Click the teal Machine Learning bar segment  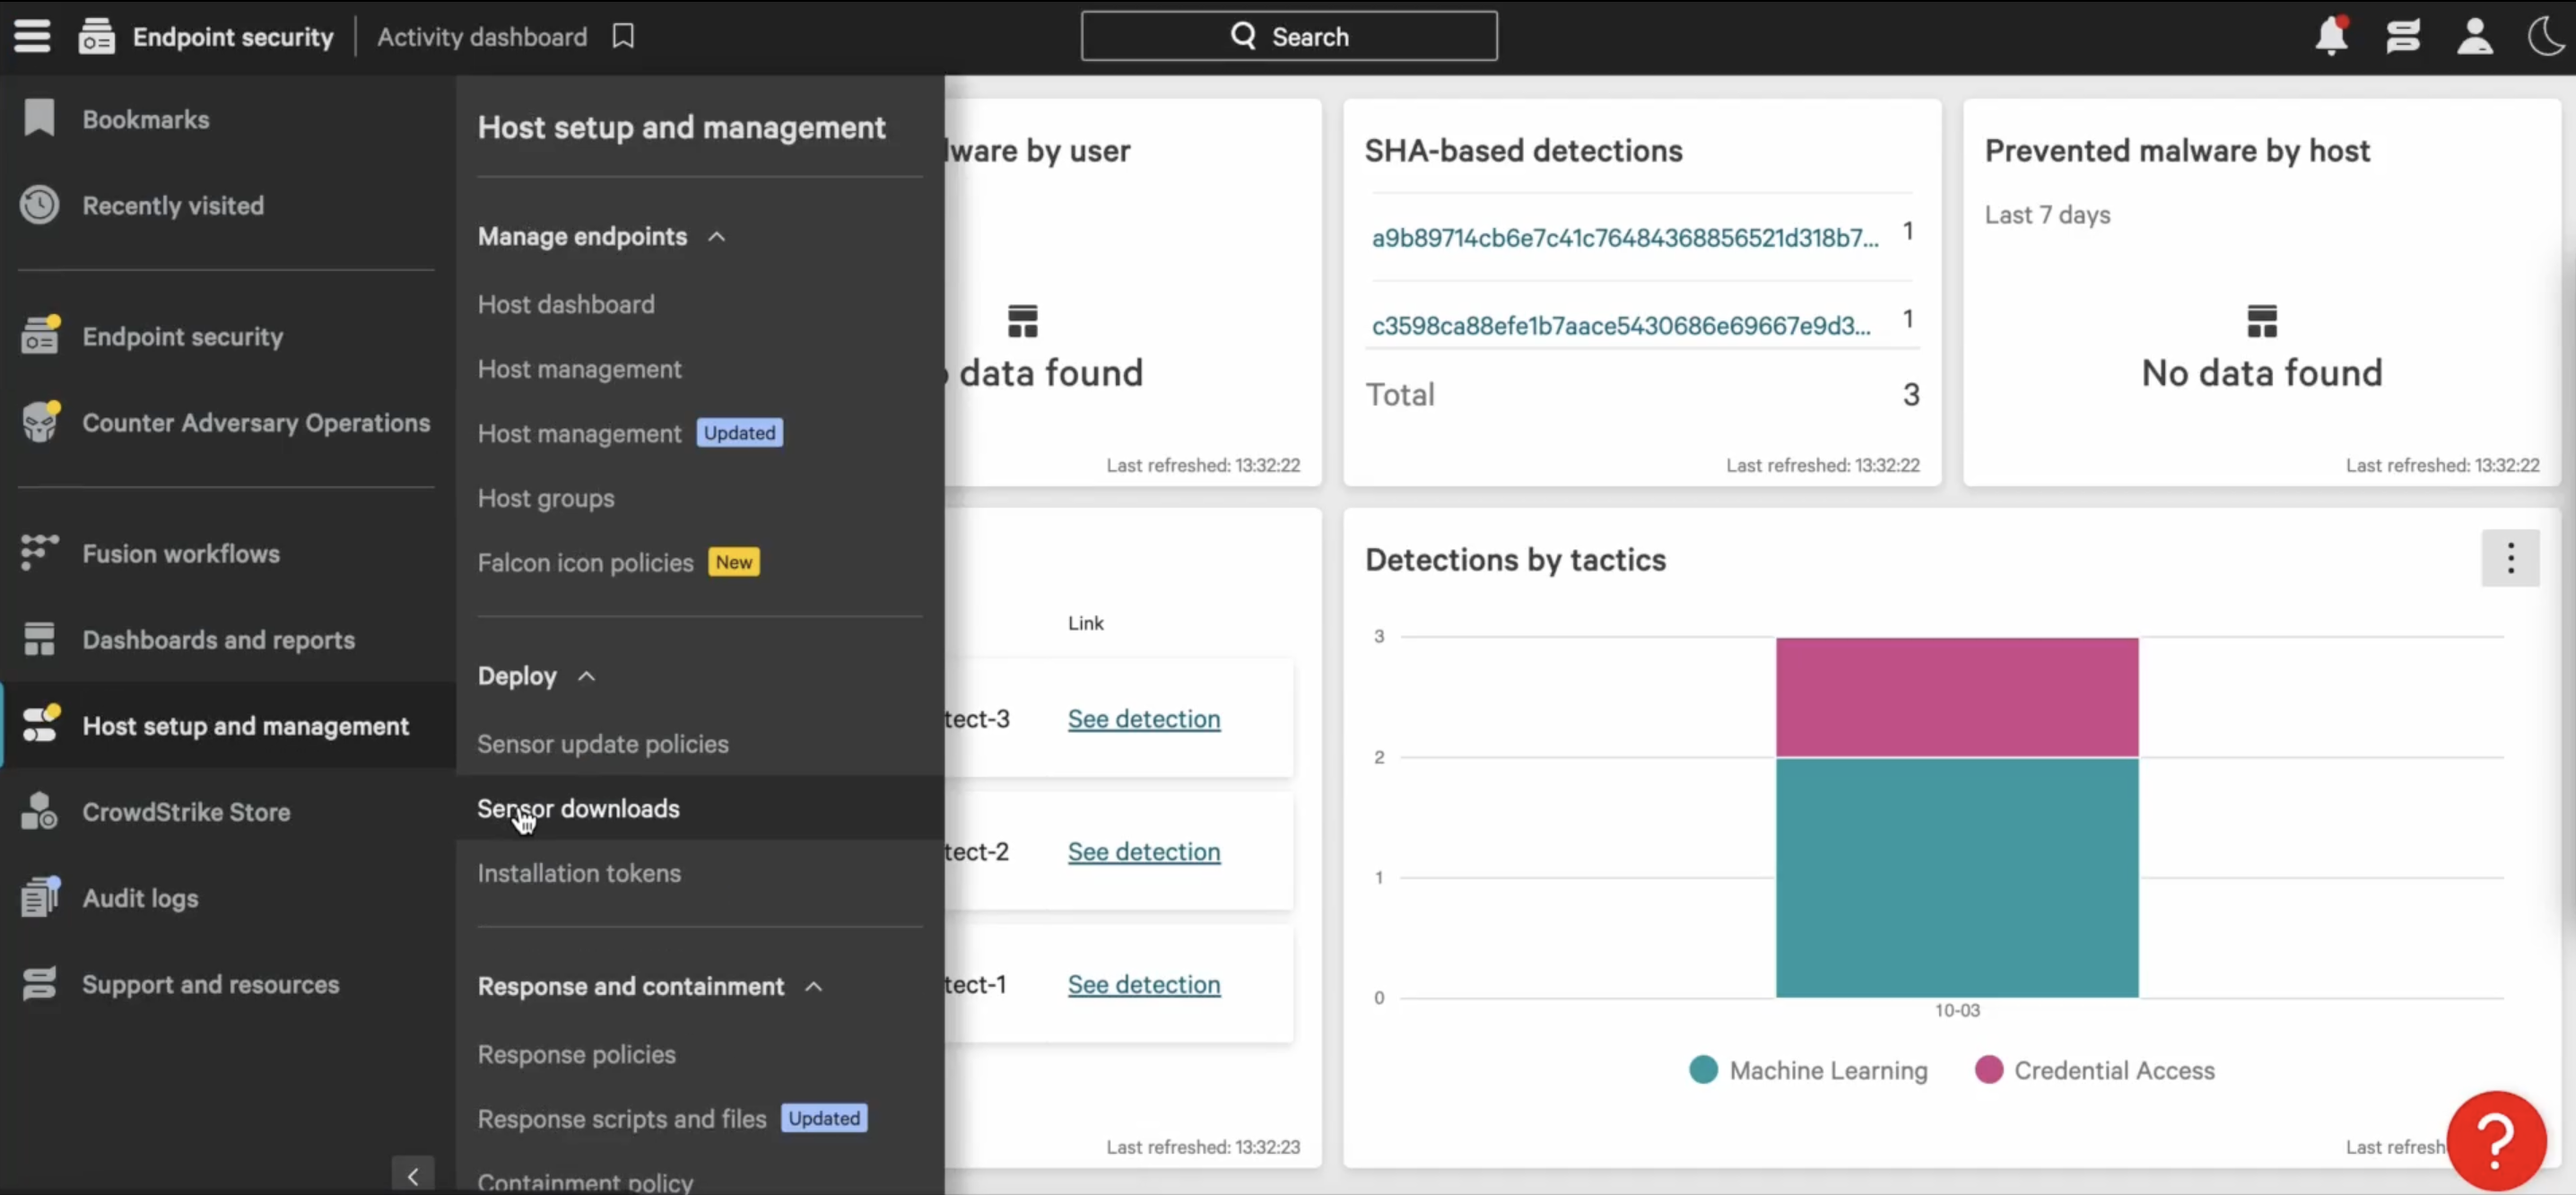(1957, 877)
